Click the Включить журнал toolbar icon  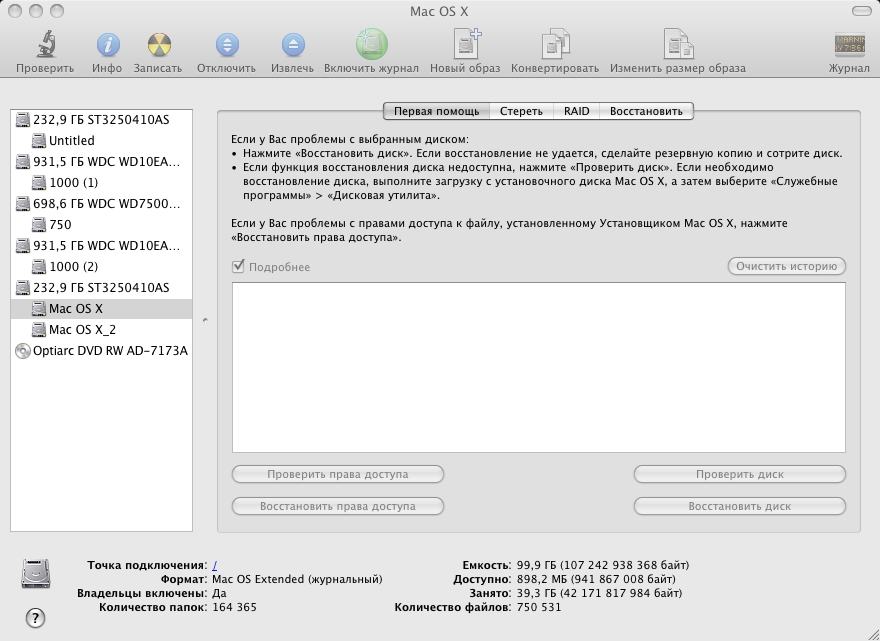(372, 44)
